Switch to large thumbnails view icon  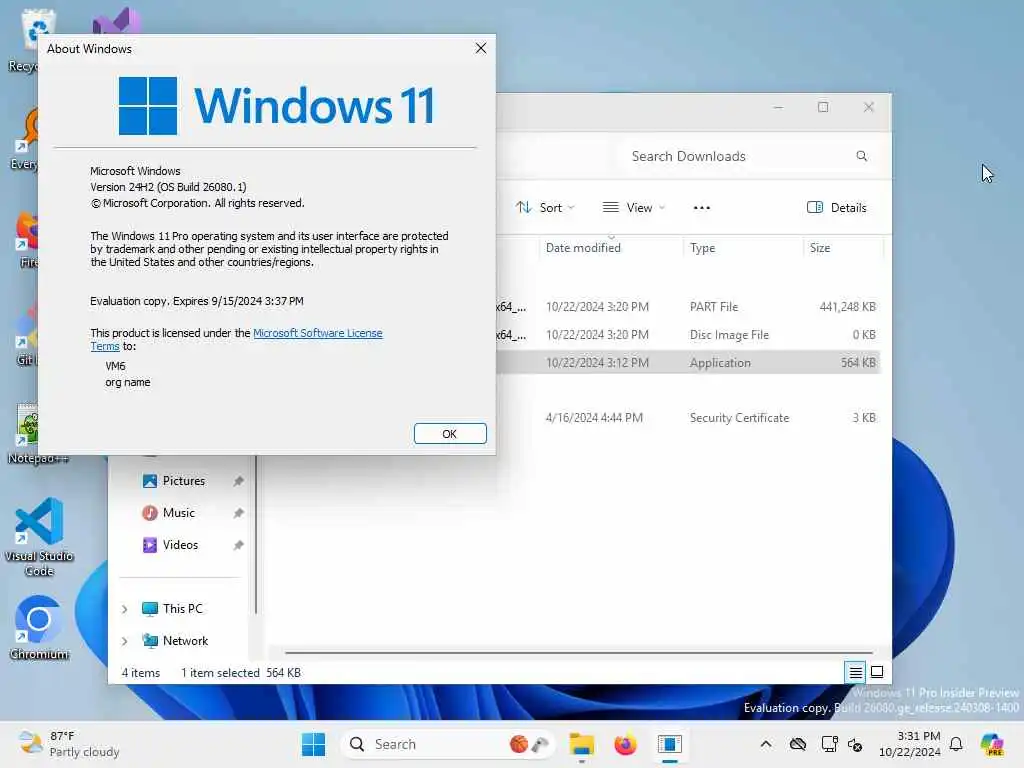(877, 672)
